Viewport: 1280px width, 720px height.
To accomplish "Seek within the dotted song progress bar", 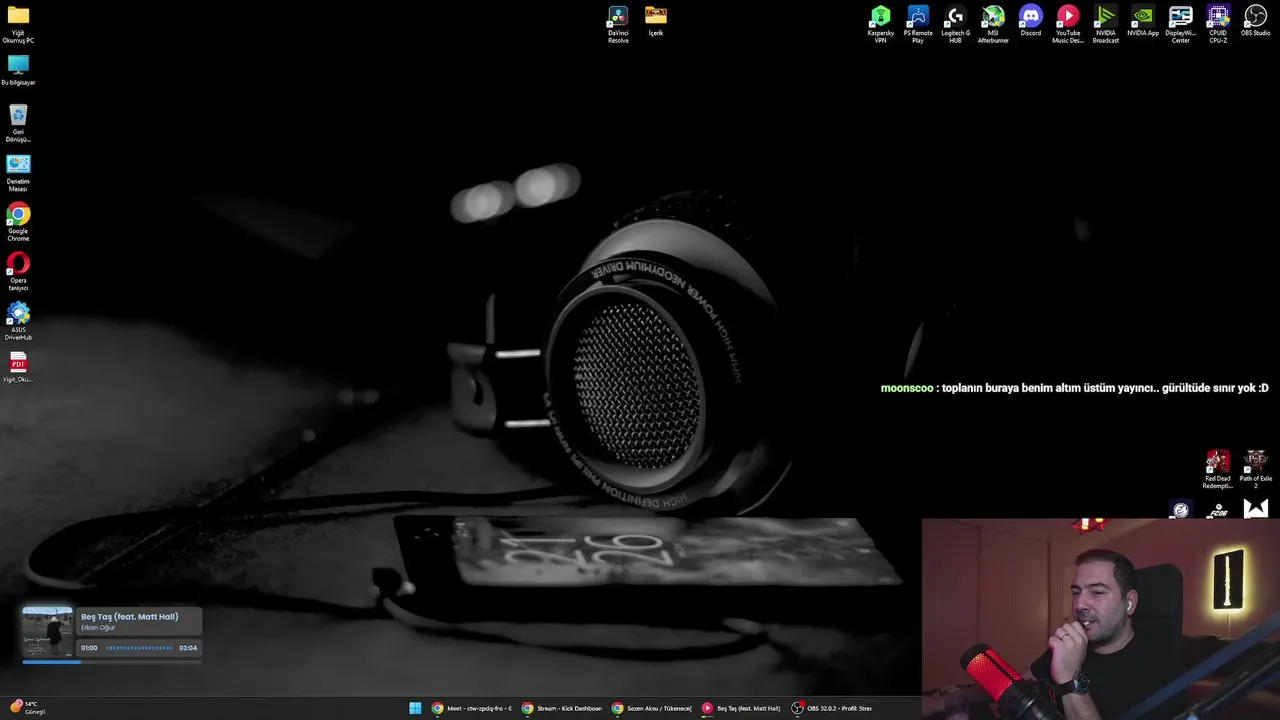I will [x=139, y=648].
